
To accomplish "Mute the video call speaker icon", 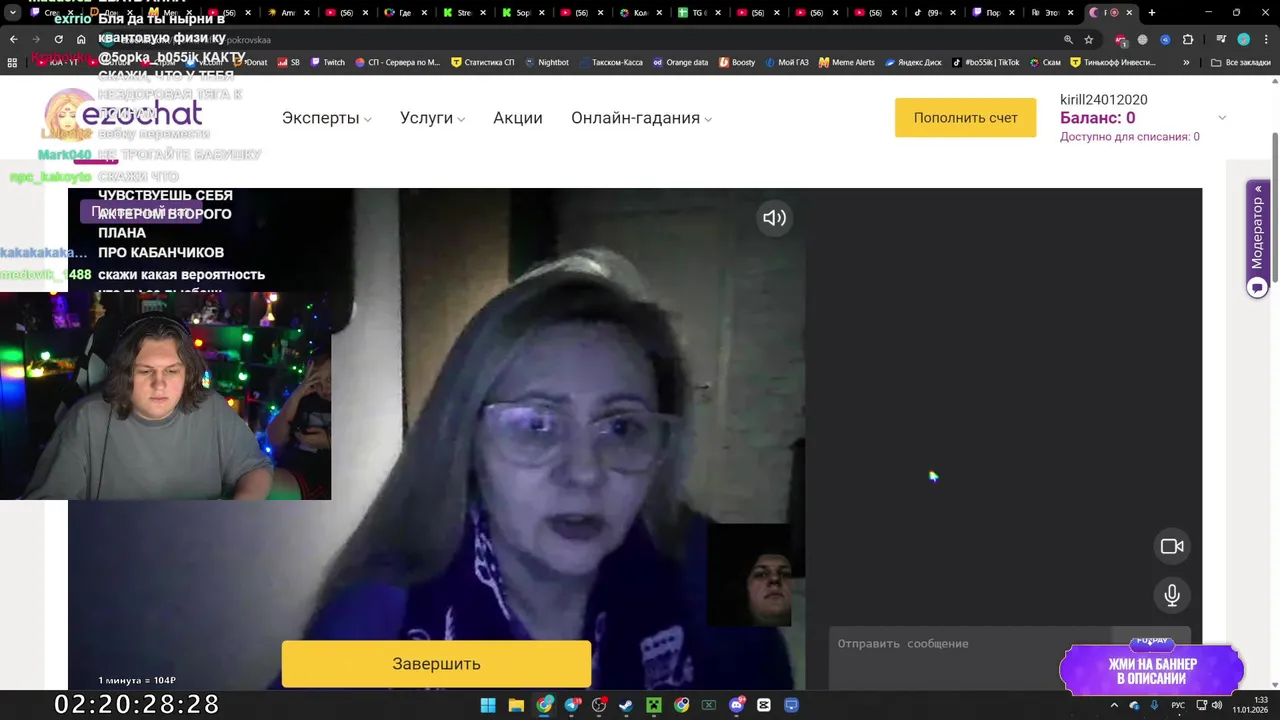I will point(774,218).
